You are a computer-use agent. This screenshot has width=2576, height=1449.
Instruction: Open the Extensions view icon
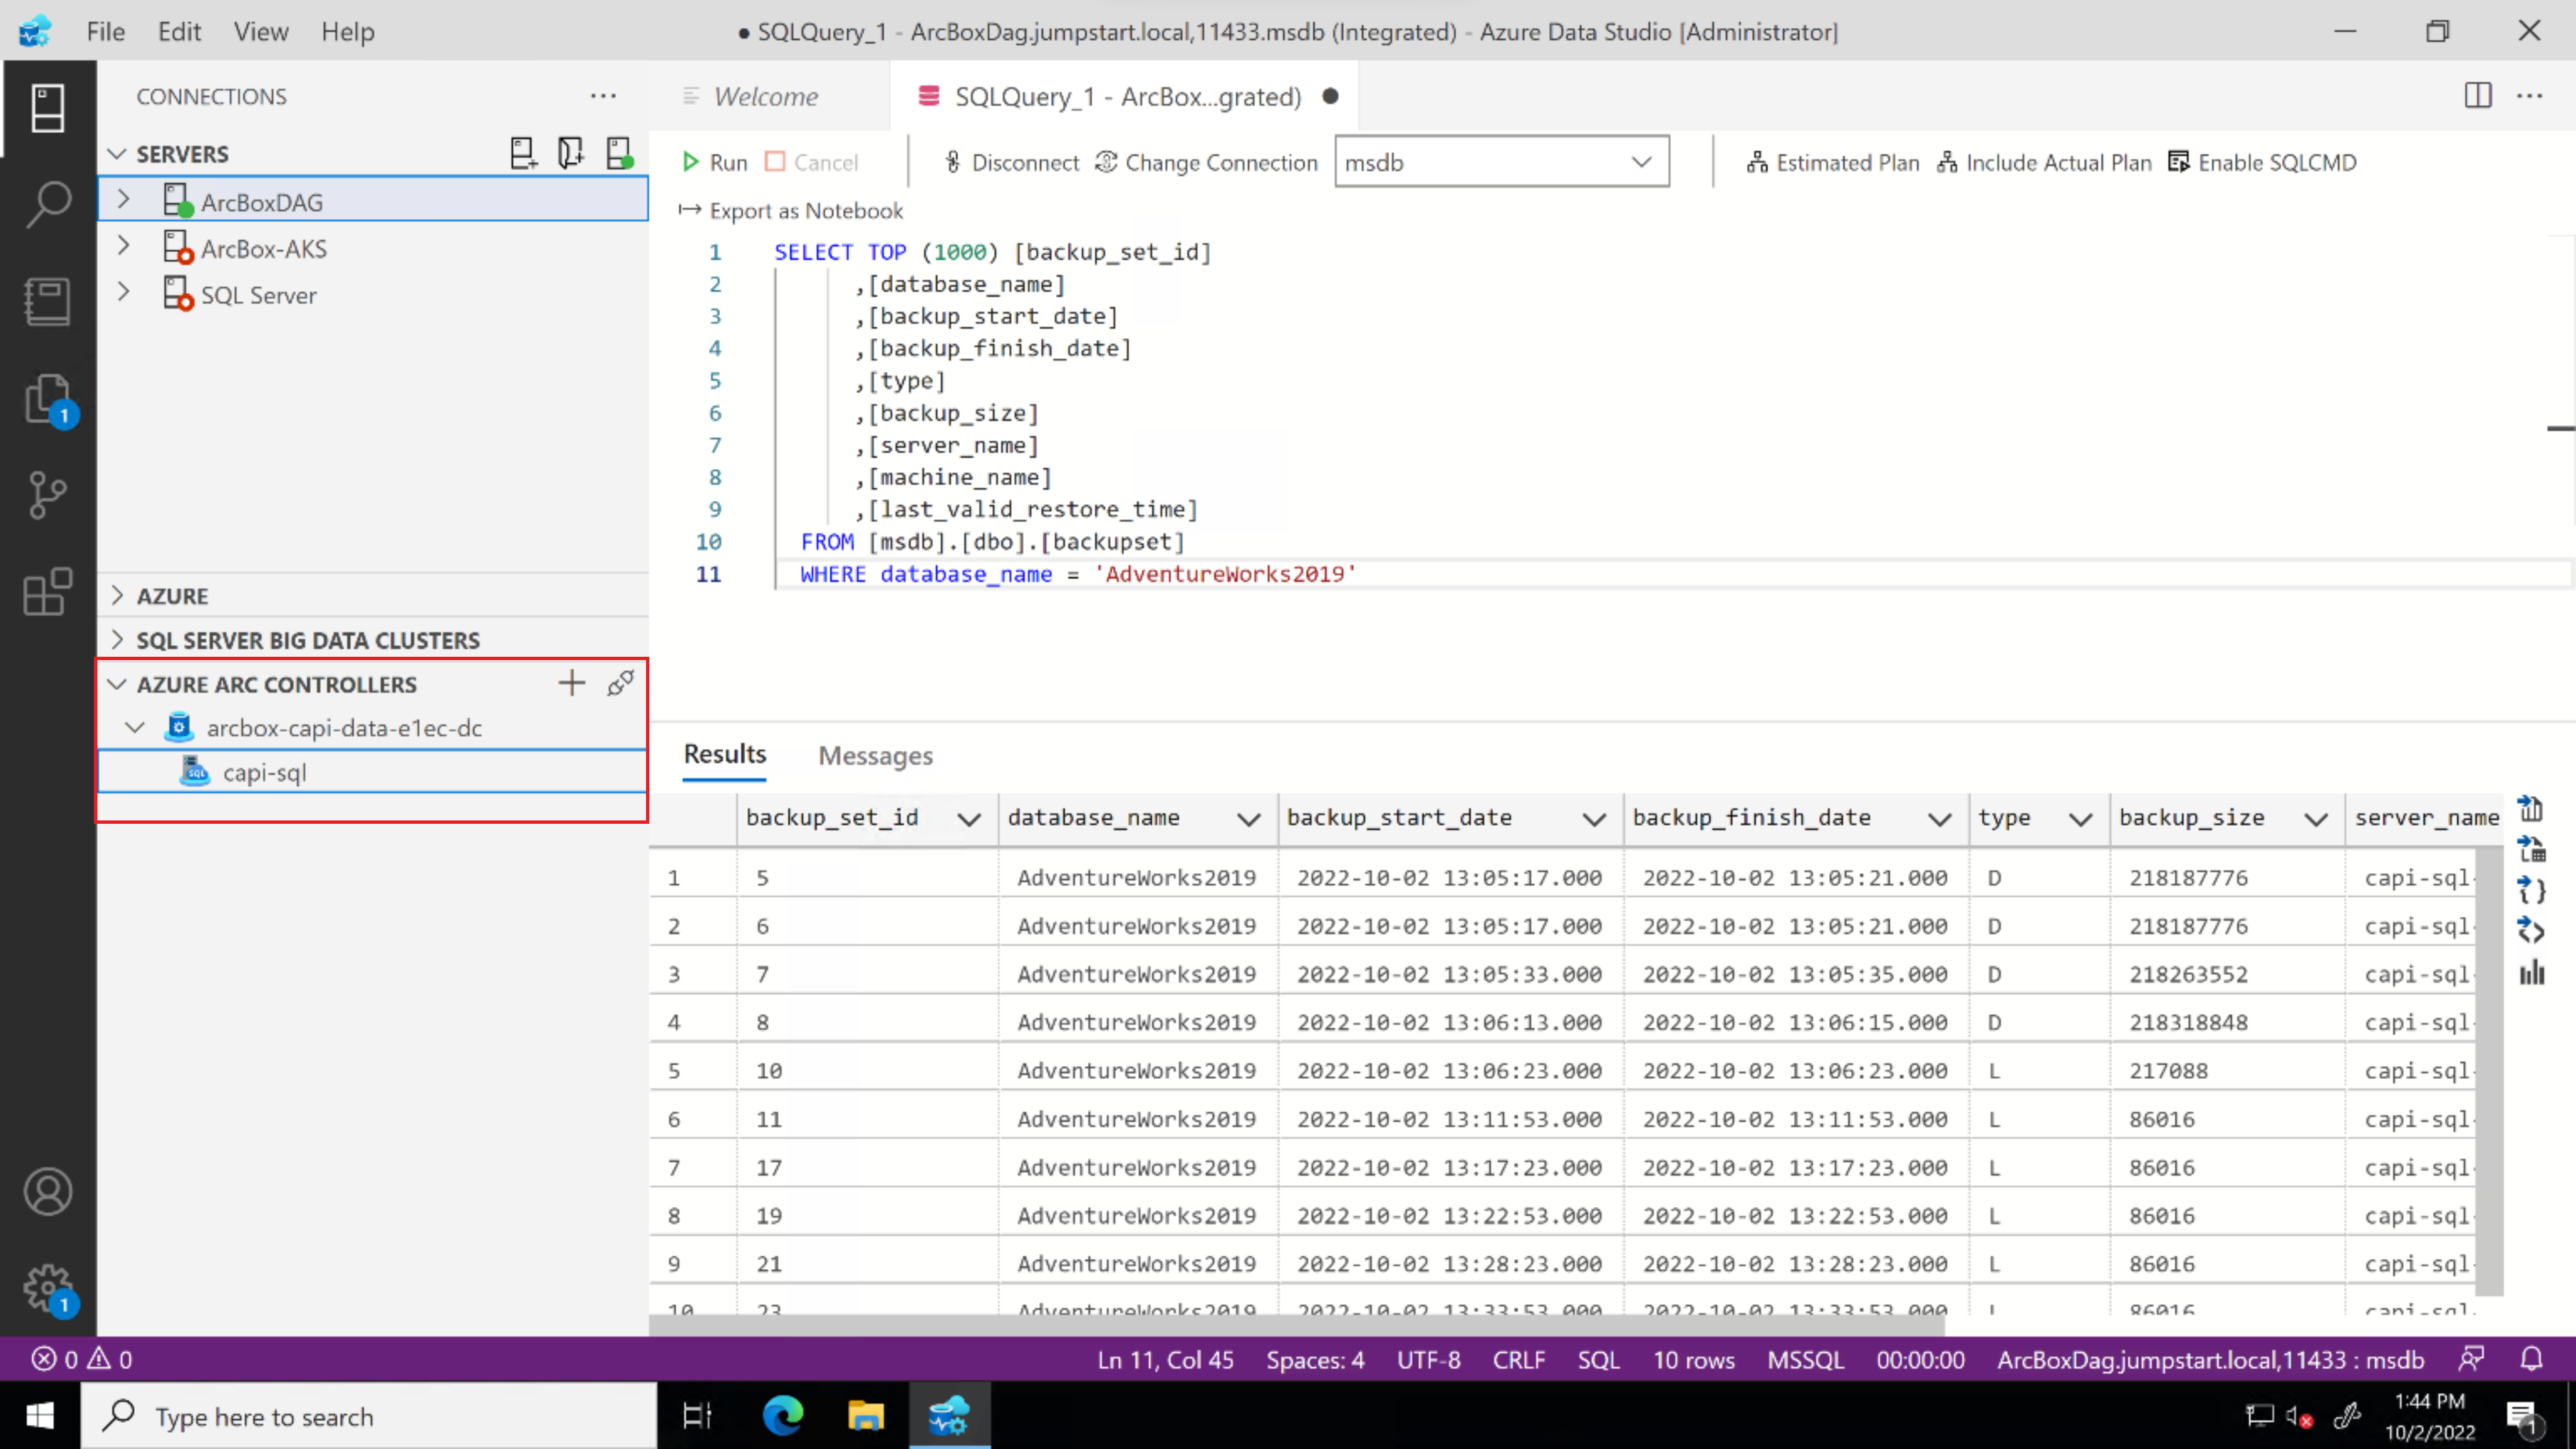47,592
